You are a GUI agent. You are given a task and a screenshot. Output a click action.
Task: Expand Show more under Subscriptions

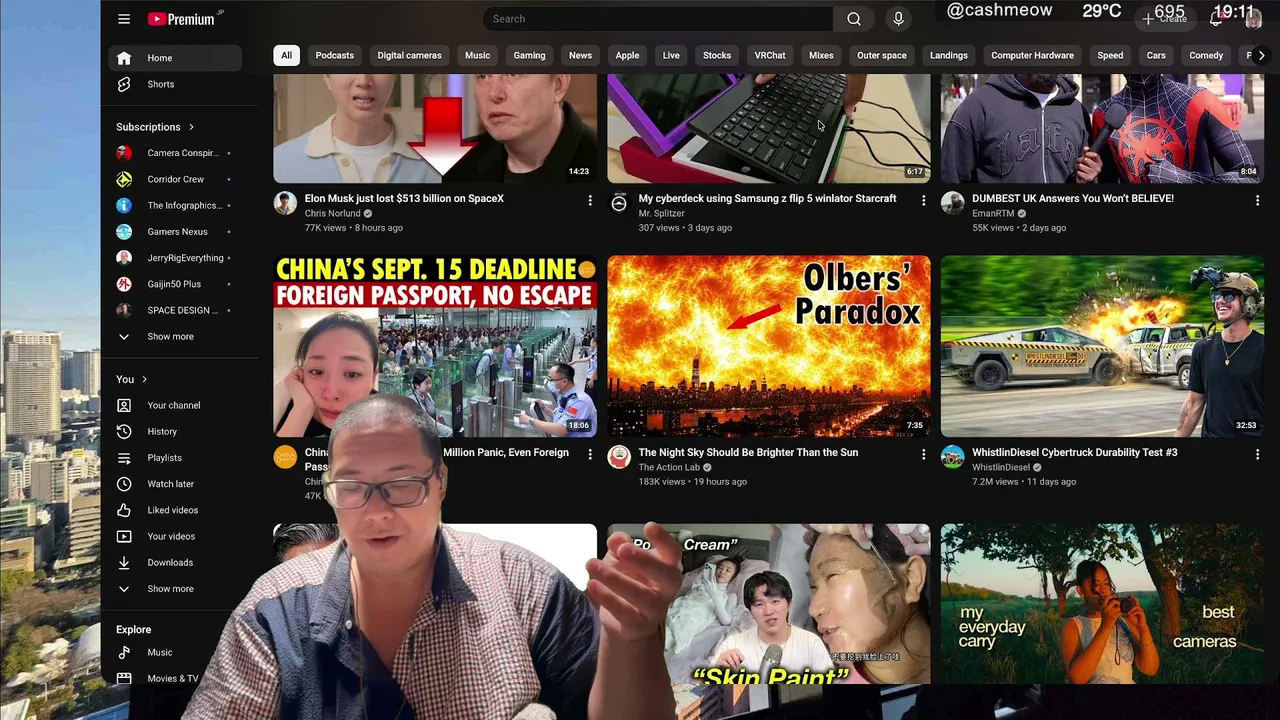tap(175, 336)
